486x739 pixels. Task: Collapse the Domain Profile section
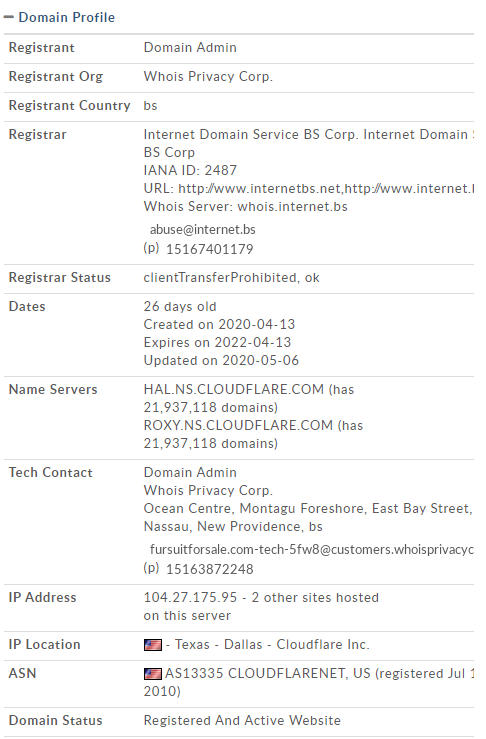coord(8,17)
